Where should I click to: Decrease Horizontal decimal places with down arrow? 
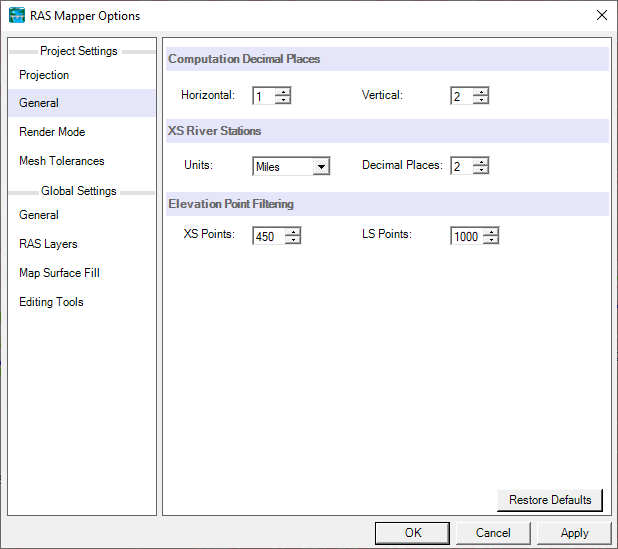(283, 99)
